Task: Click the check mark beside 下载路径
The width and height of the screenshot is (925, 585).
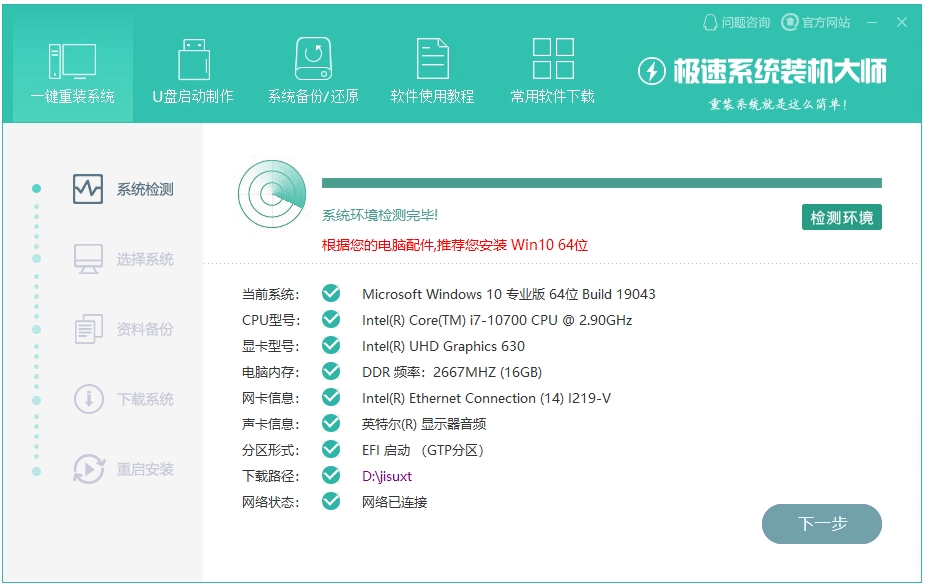Action: [x=331, y=475]
